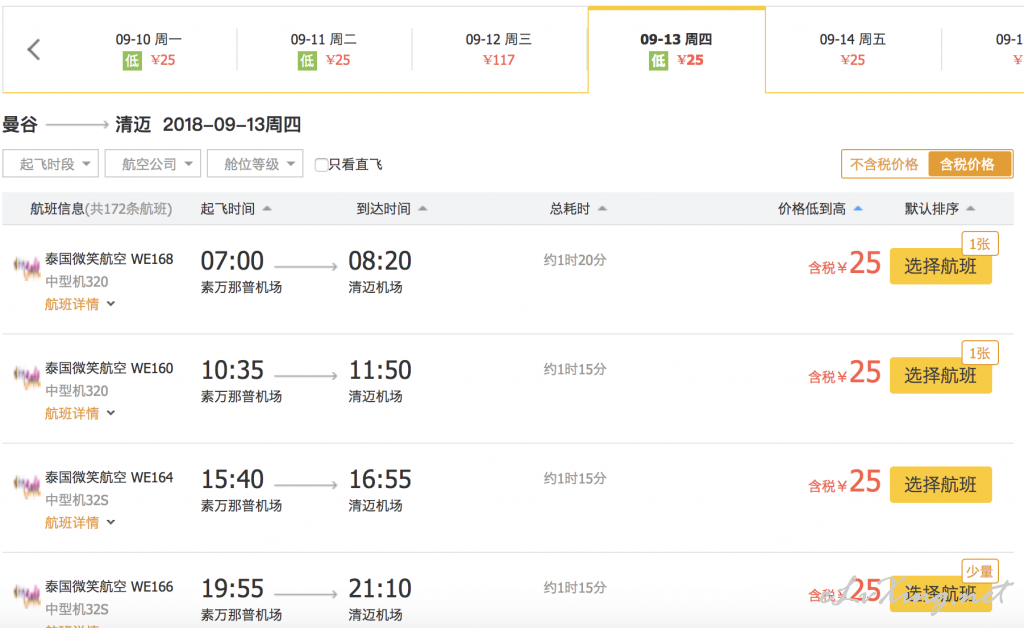Click the 1张 ticket badge for WE160
The image size is (1024, 628).
tap(980, 353)
